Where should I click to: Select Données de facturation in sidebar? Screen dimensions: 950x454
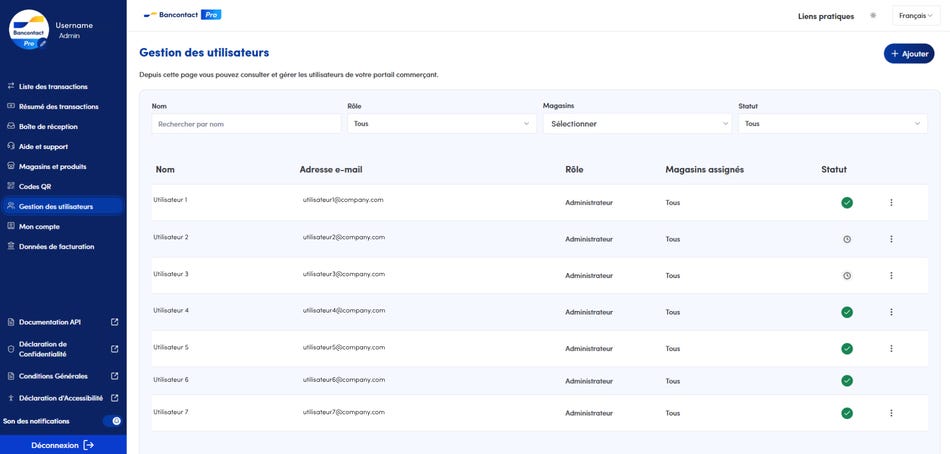pyautogui.click(x=56, y=247)
